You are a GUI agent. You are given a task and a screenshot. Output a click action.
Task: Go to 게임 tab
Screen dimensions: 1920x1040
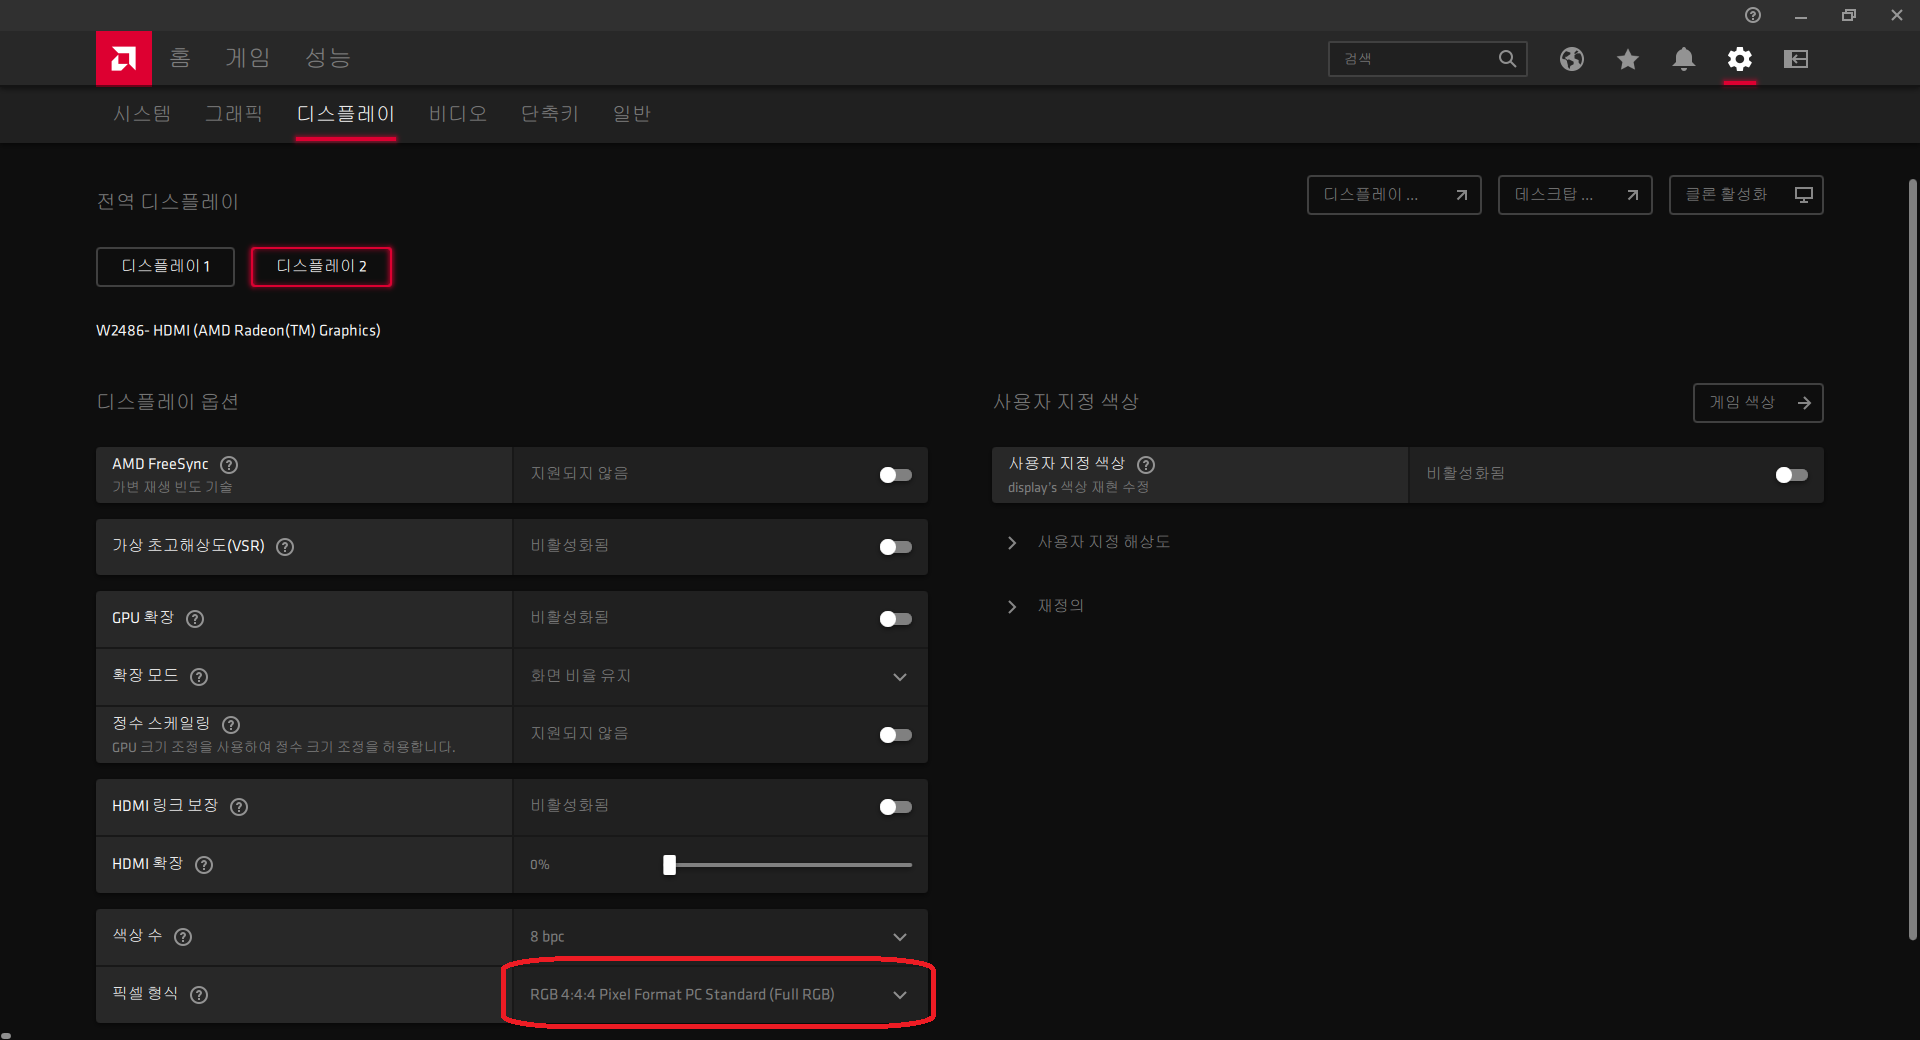click(248, 58)
